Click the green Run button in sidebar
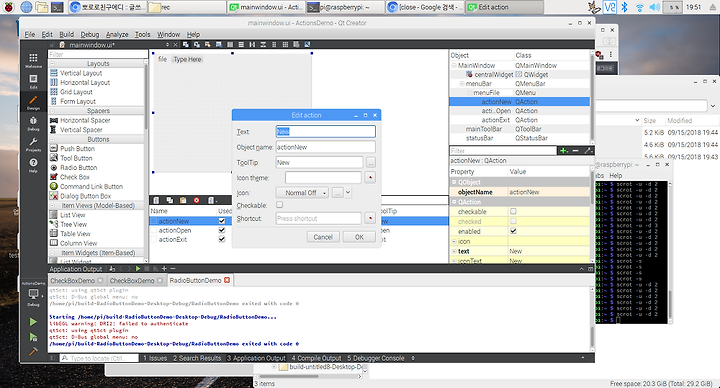Screen dimensions: 720x388 [x=33, y=322]
